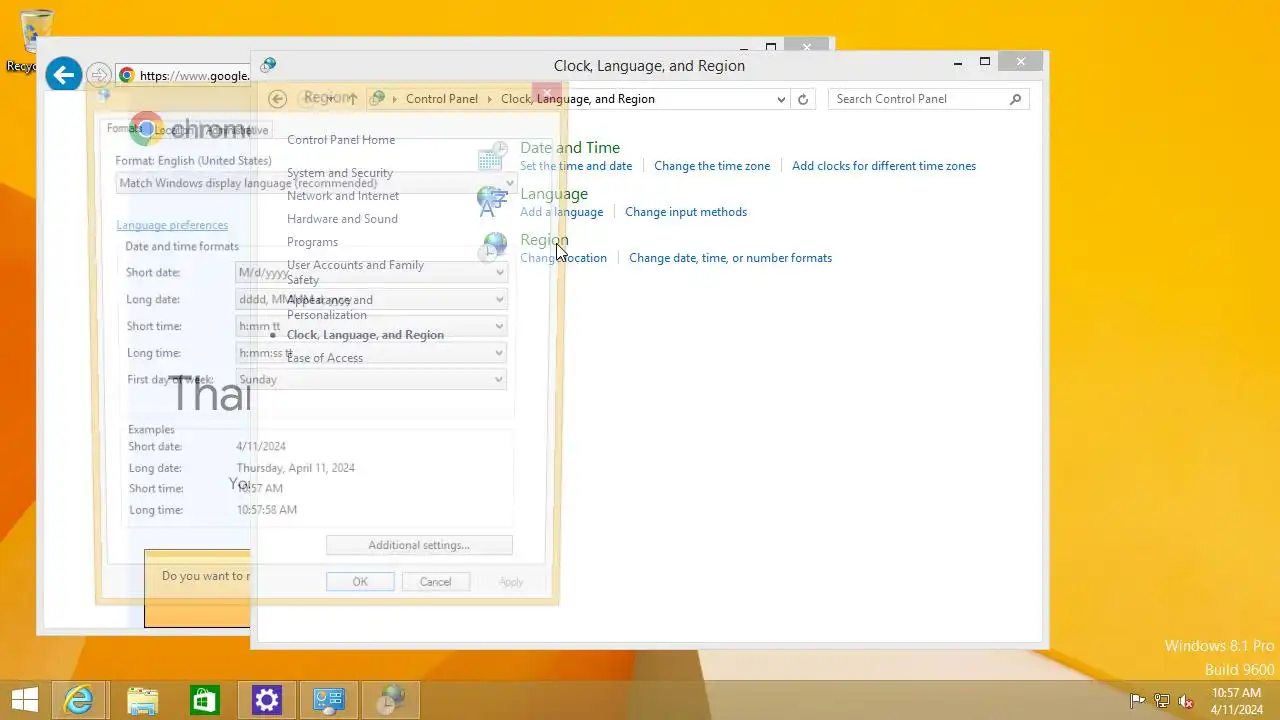Click the muted volume icon in system tray

click(x=1186, y=701)
